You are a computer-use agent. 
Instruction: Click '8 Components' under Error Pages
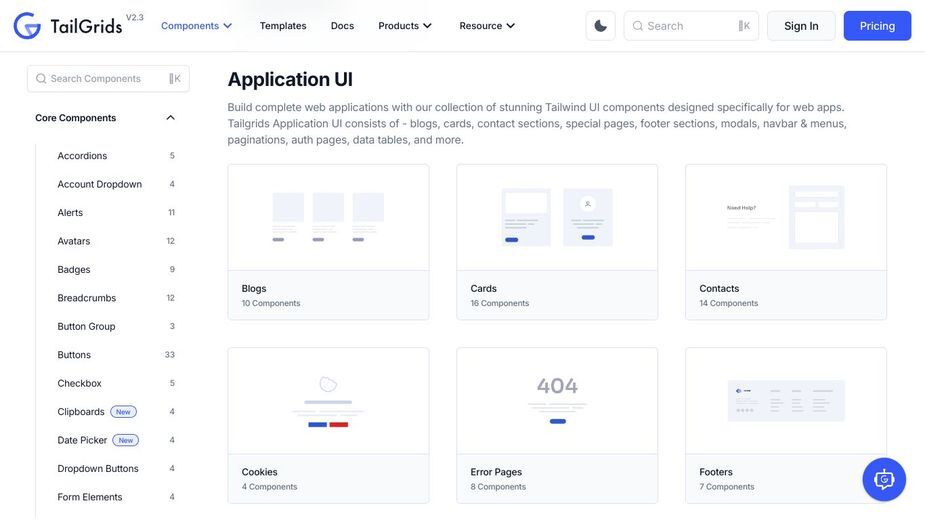[x=498, y=487]
